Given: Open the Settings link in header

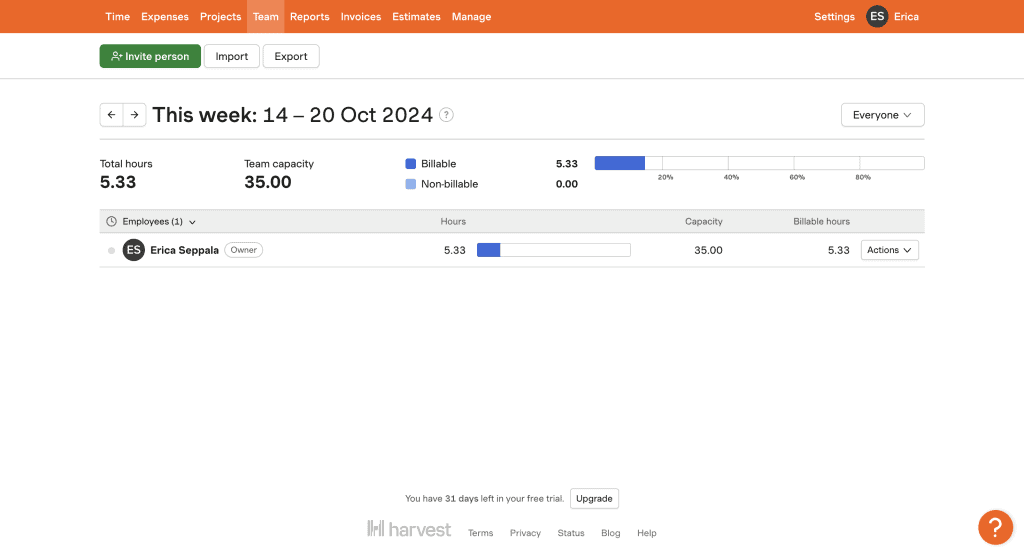Looking at the screenshot, I should point(834,17).
